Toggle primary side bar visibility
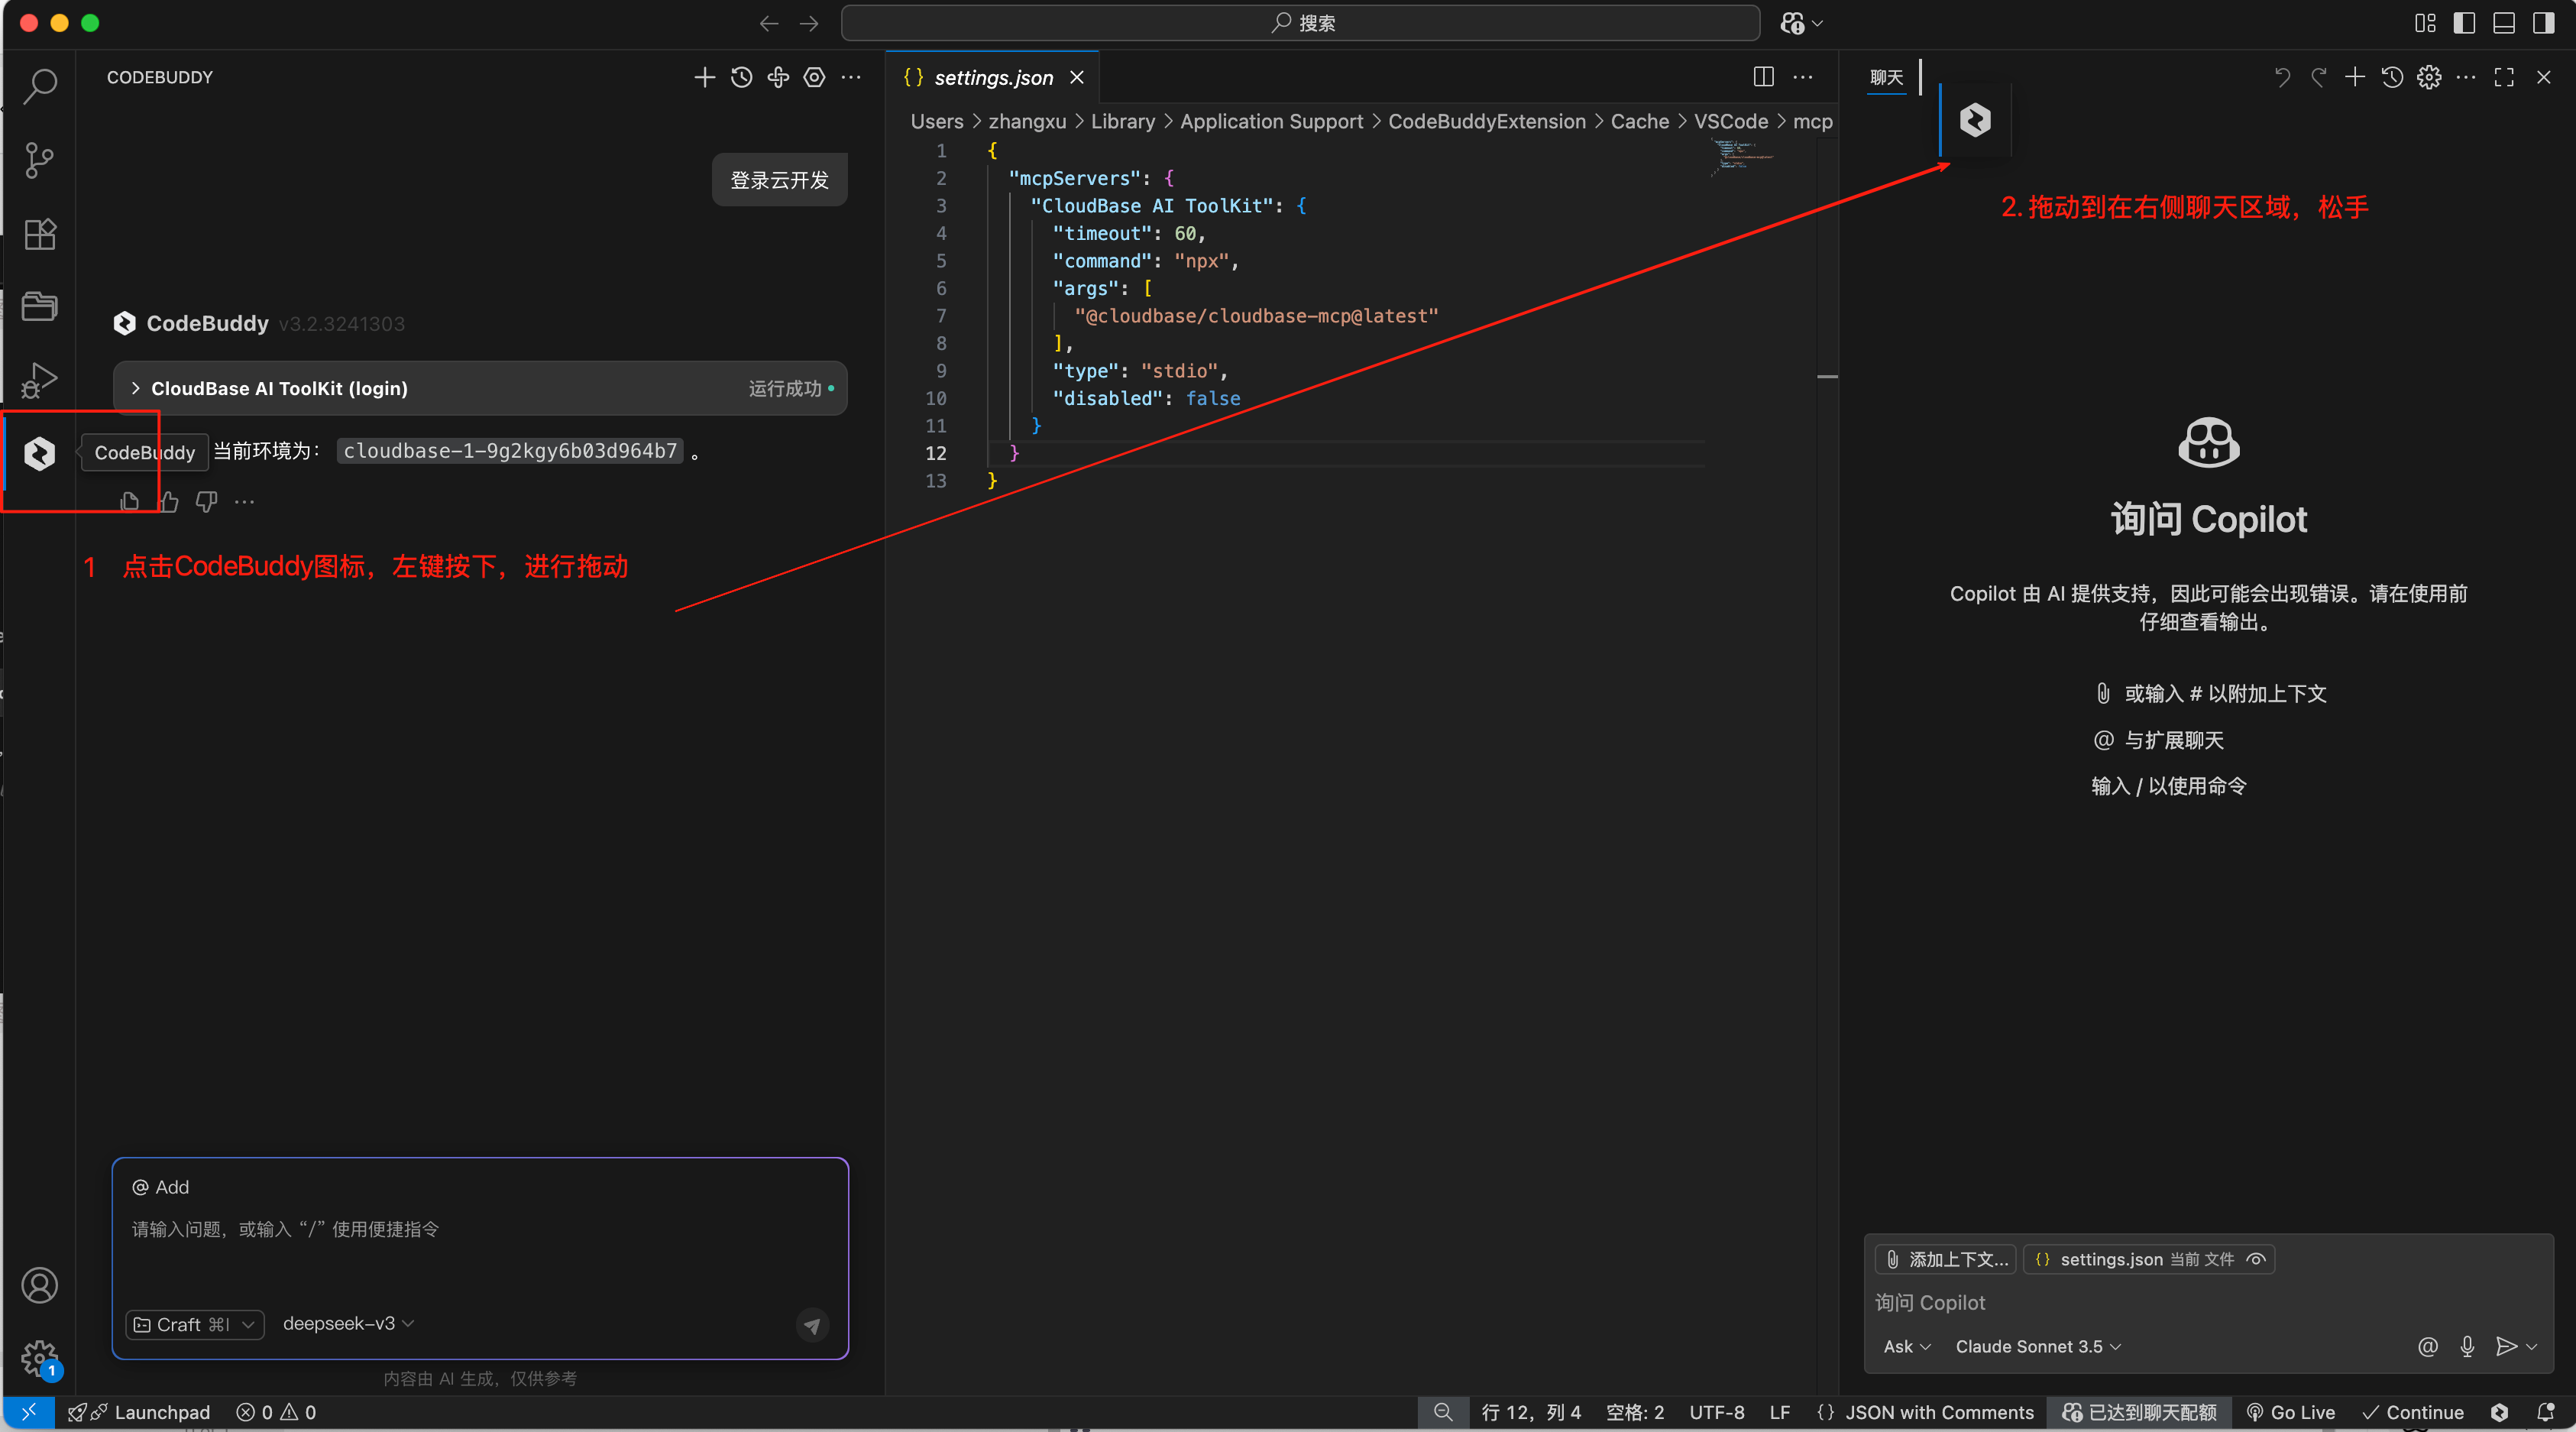 2464,23
